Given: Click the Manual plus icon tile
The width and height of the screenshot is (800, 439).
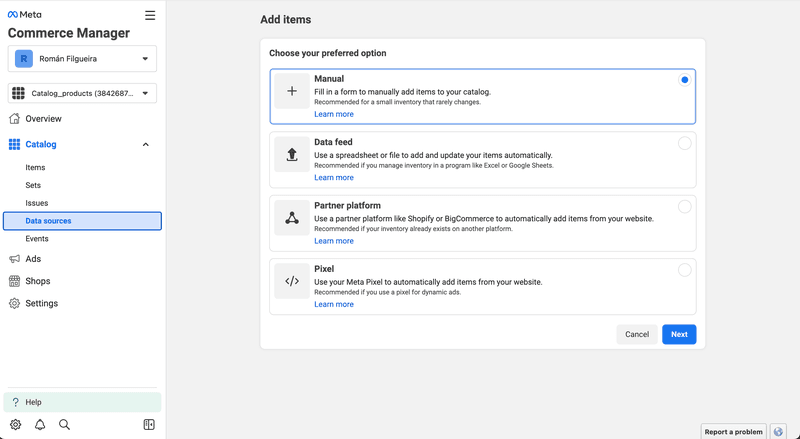Looking at the screenshot, I should 292,91.
